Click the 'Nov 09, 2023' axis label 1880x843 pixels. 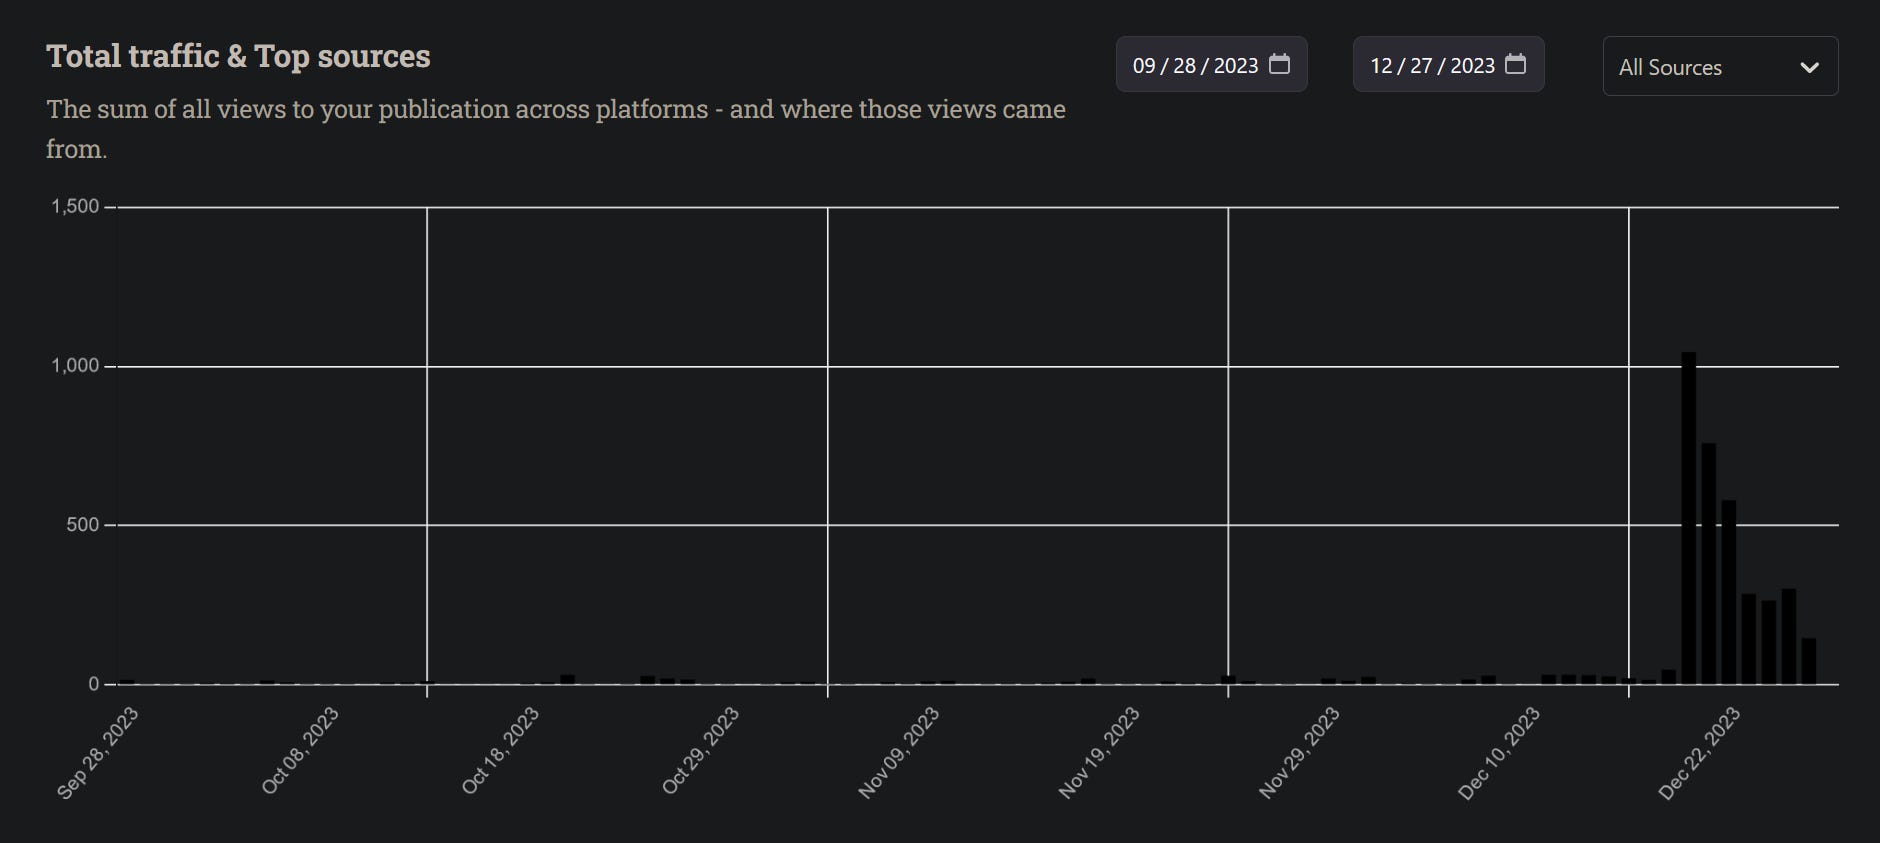pos(899,752)
